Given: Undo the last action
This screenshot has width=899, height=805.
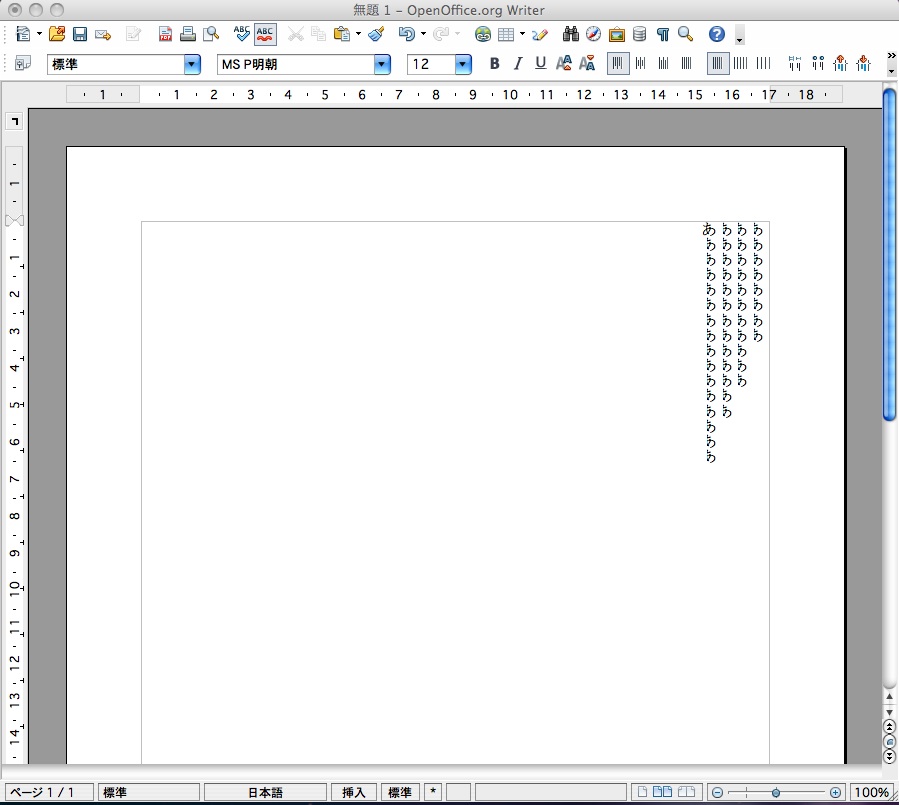Looking at the screenshot, I should click(x=406, y=34).
